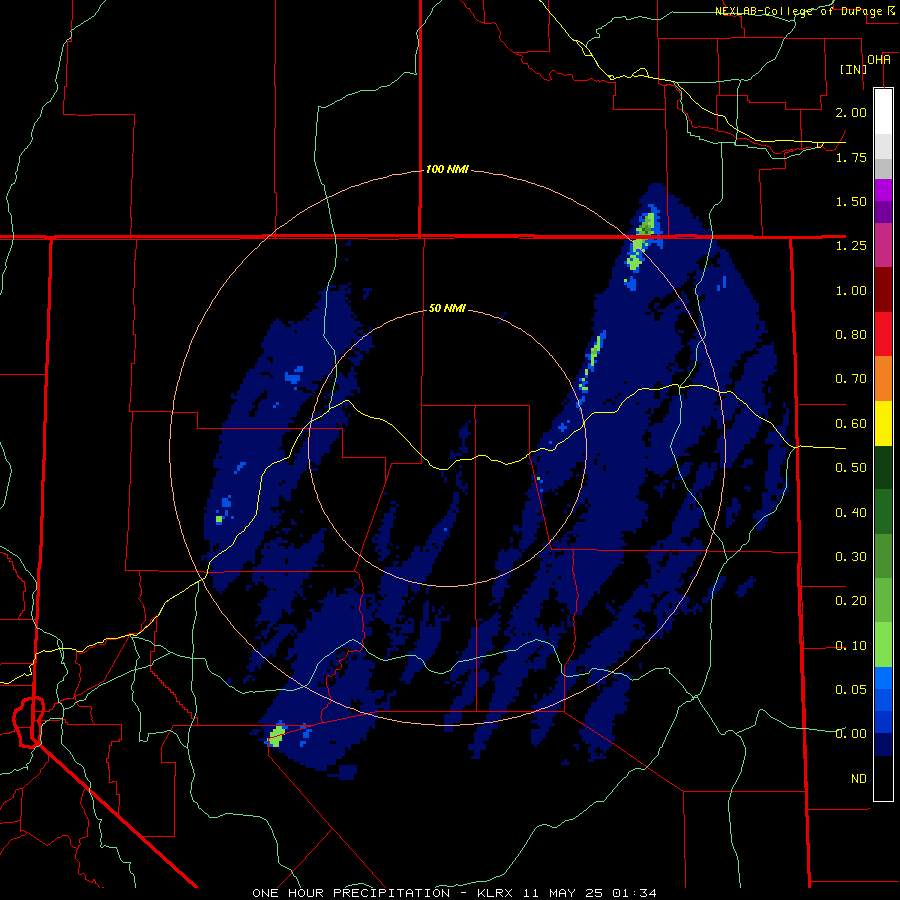Pick the bright red swatch beside 0.80
This screenshot has width=900, height=900.
[x=883, y=334]
